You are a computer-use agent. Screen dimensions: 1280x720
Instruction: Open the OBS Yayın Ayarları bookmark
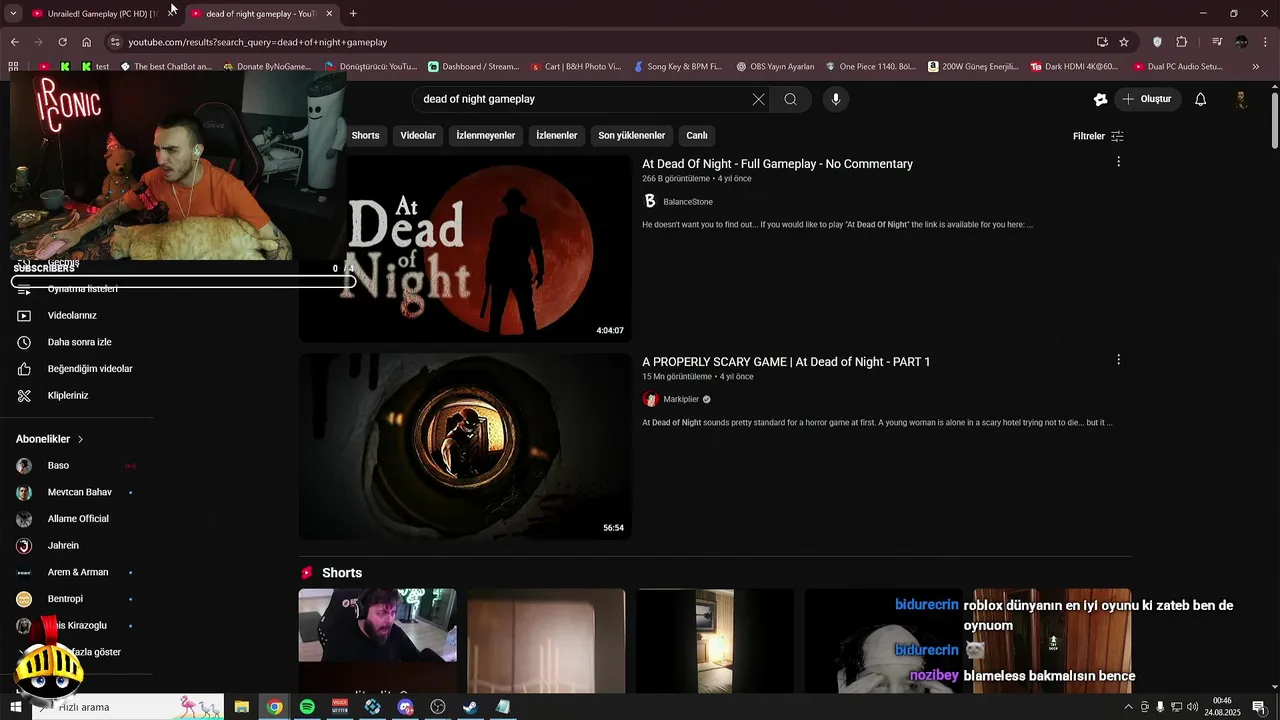(x=775, y=67)
